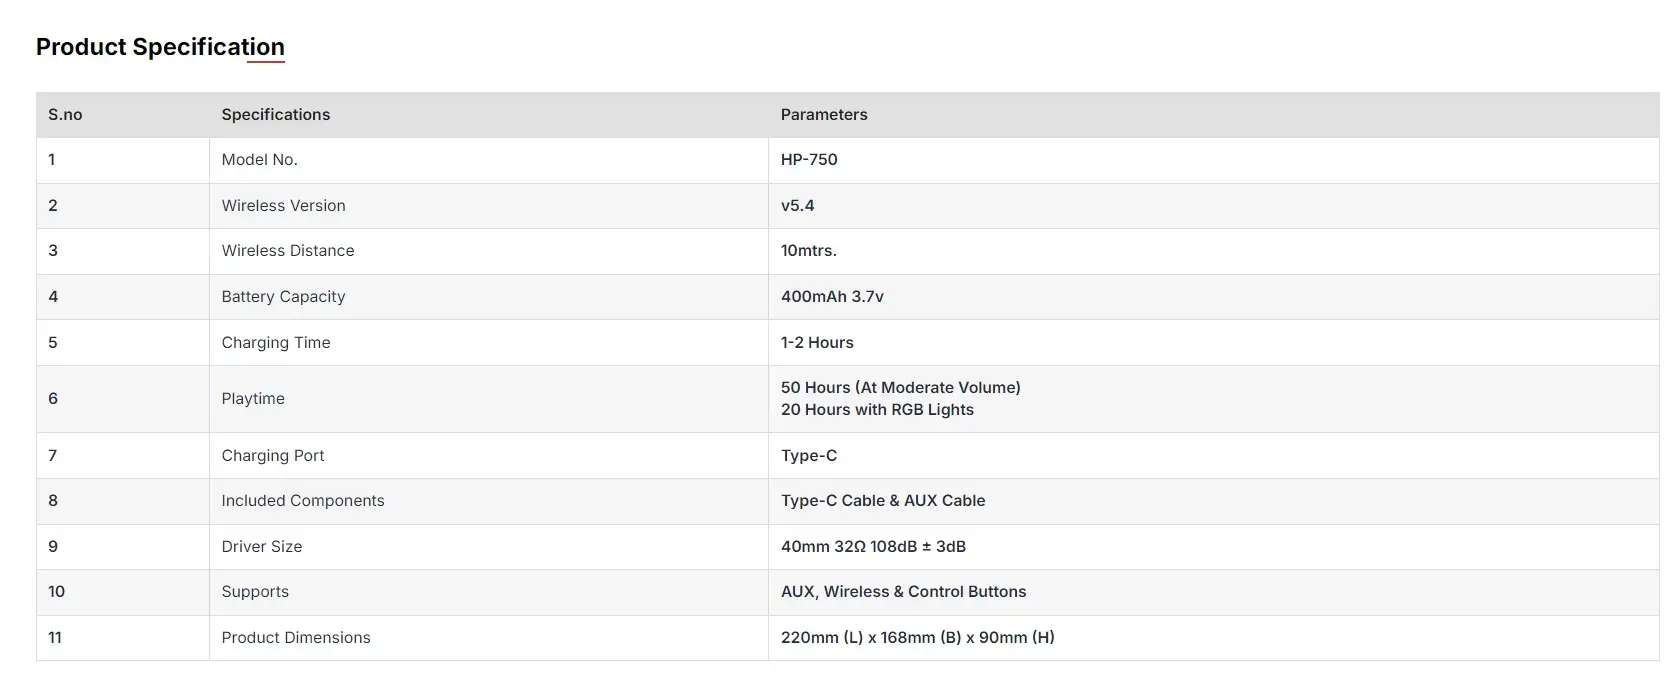1670x674 pixels.
Task: Click the Playtime row label
Action: pos(253,399)
